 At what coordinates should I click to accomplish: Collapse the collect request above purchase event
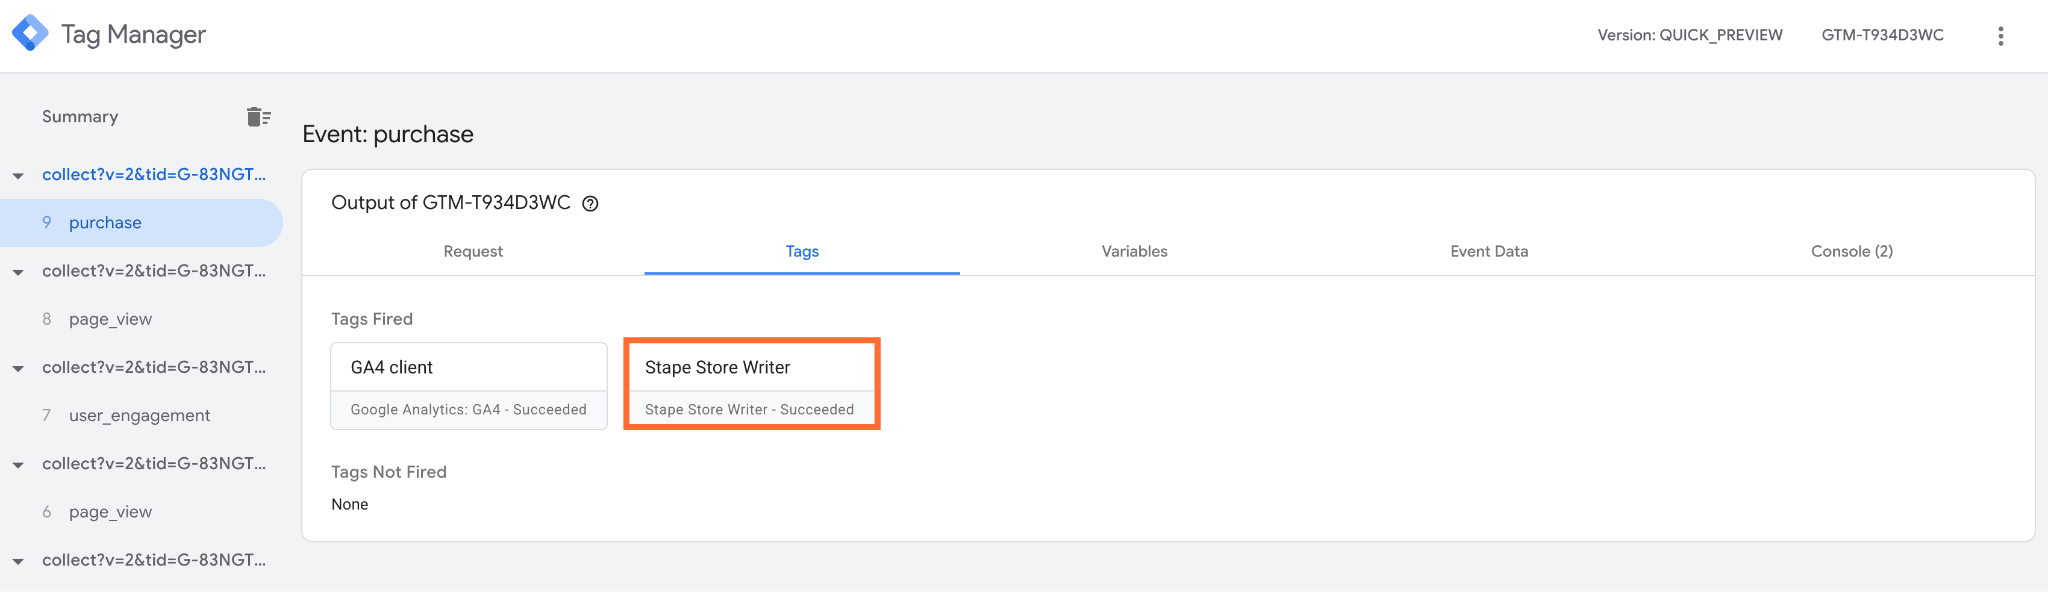click(x=18, y=176)
